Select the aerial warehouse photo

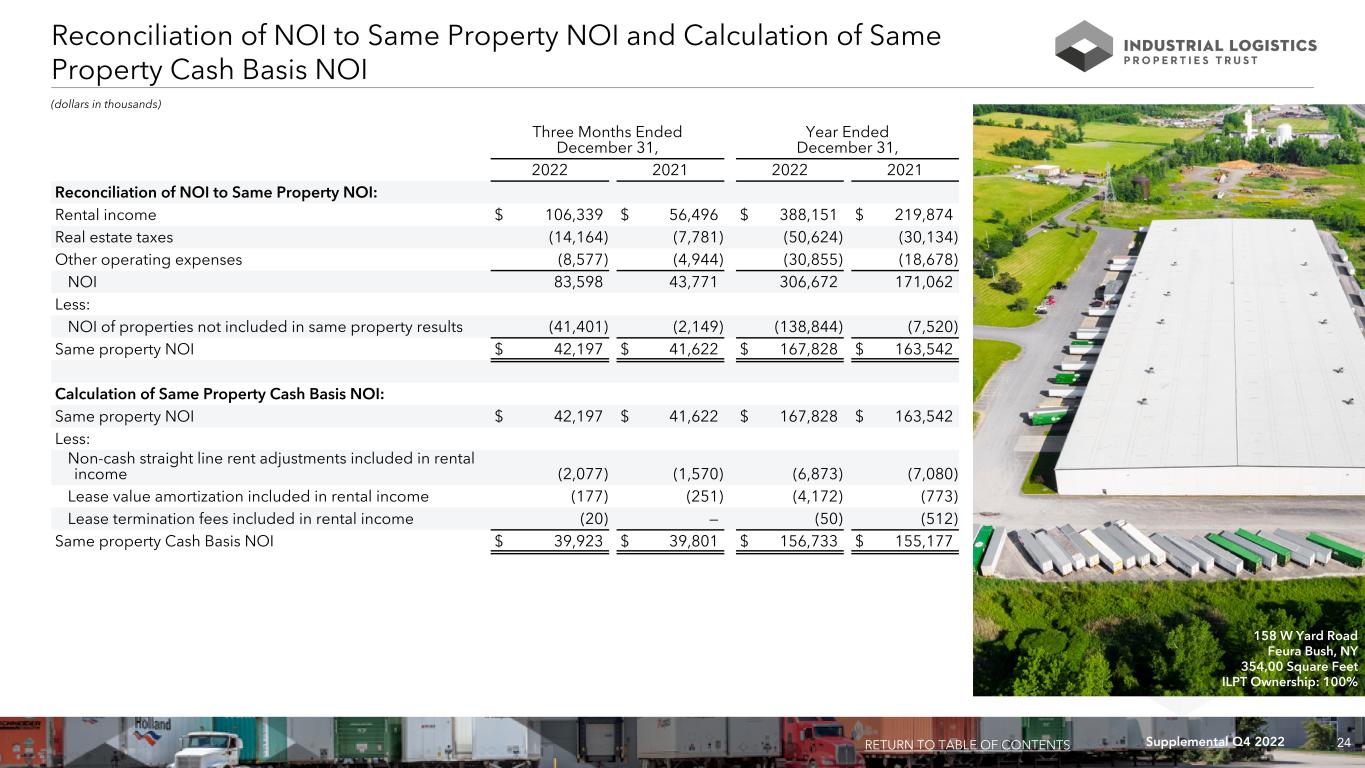1169,400
